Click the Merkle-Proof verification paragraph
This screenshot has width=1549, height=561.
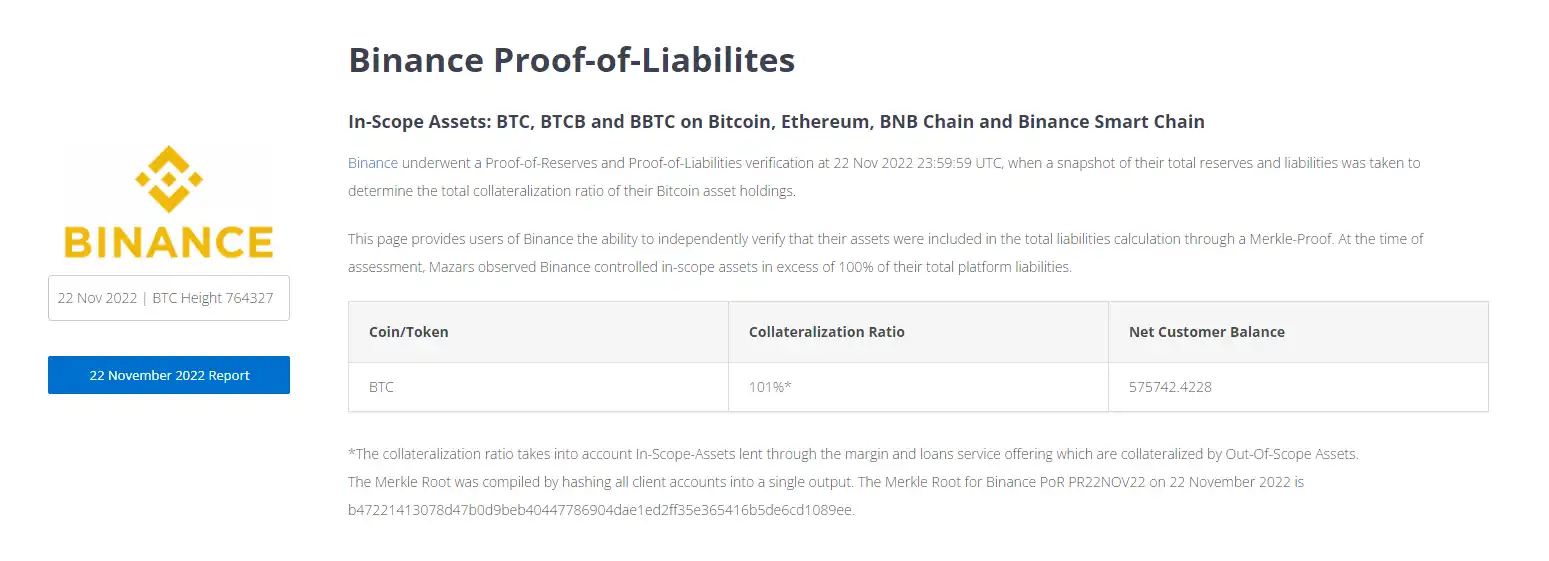point(885,253)
